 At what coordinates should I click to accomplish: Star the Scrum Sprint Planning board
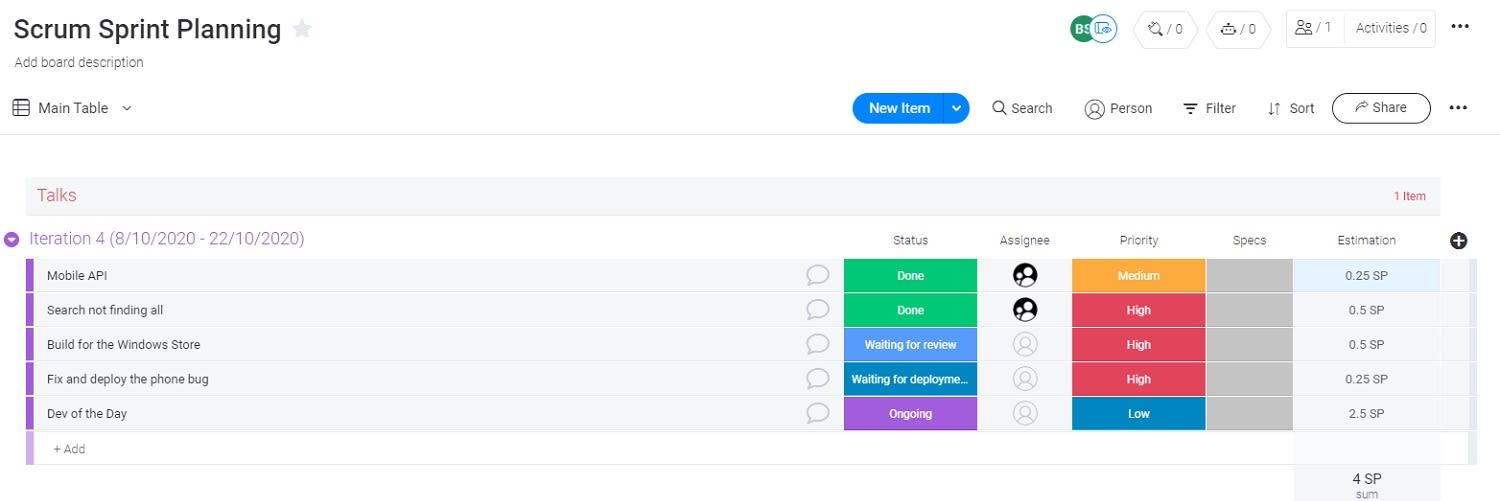[302, 30]
